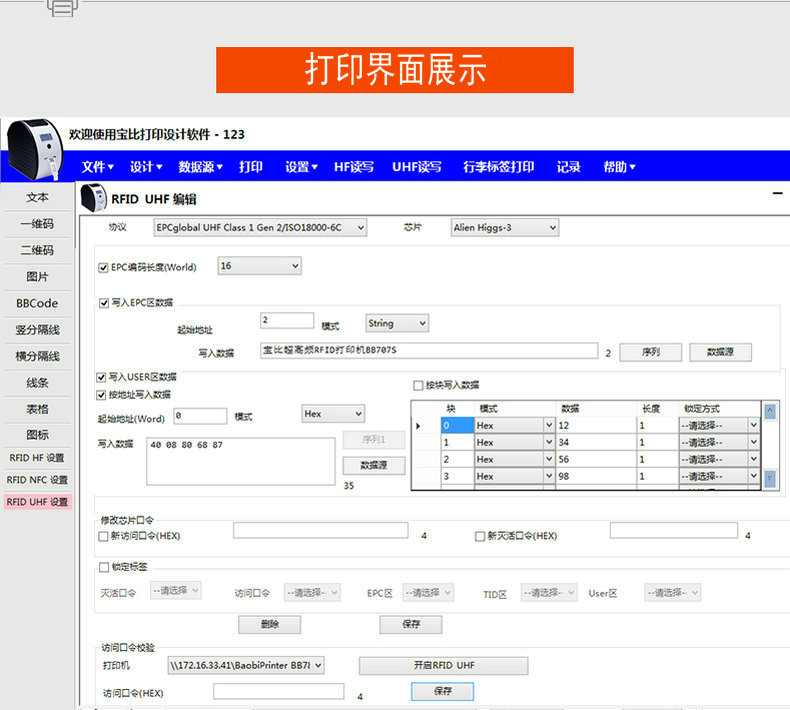The width and height of the screenshot is (790, 710).
Task: Enable the 锁定标签 checkbox
Action: coord(104,567)
